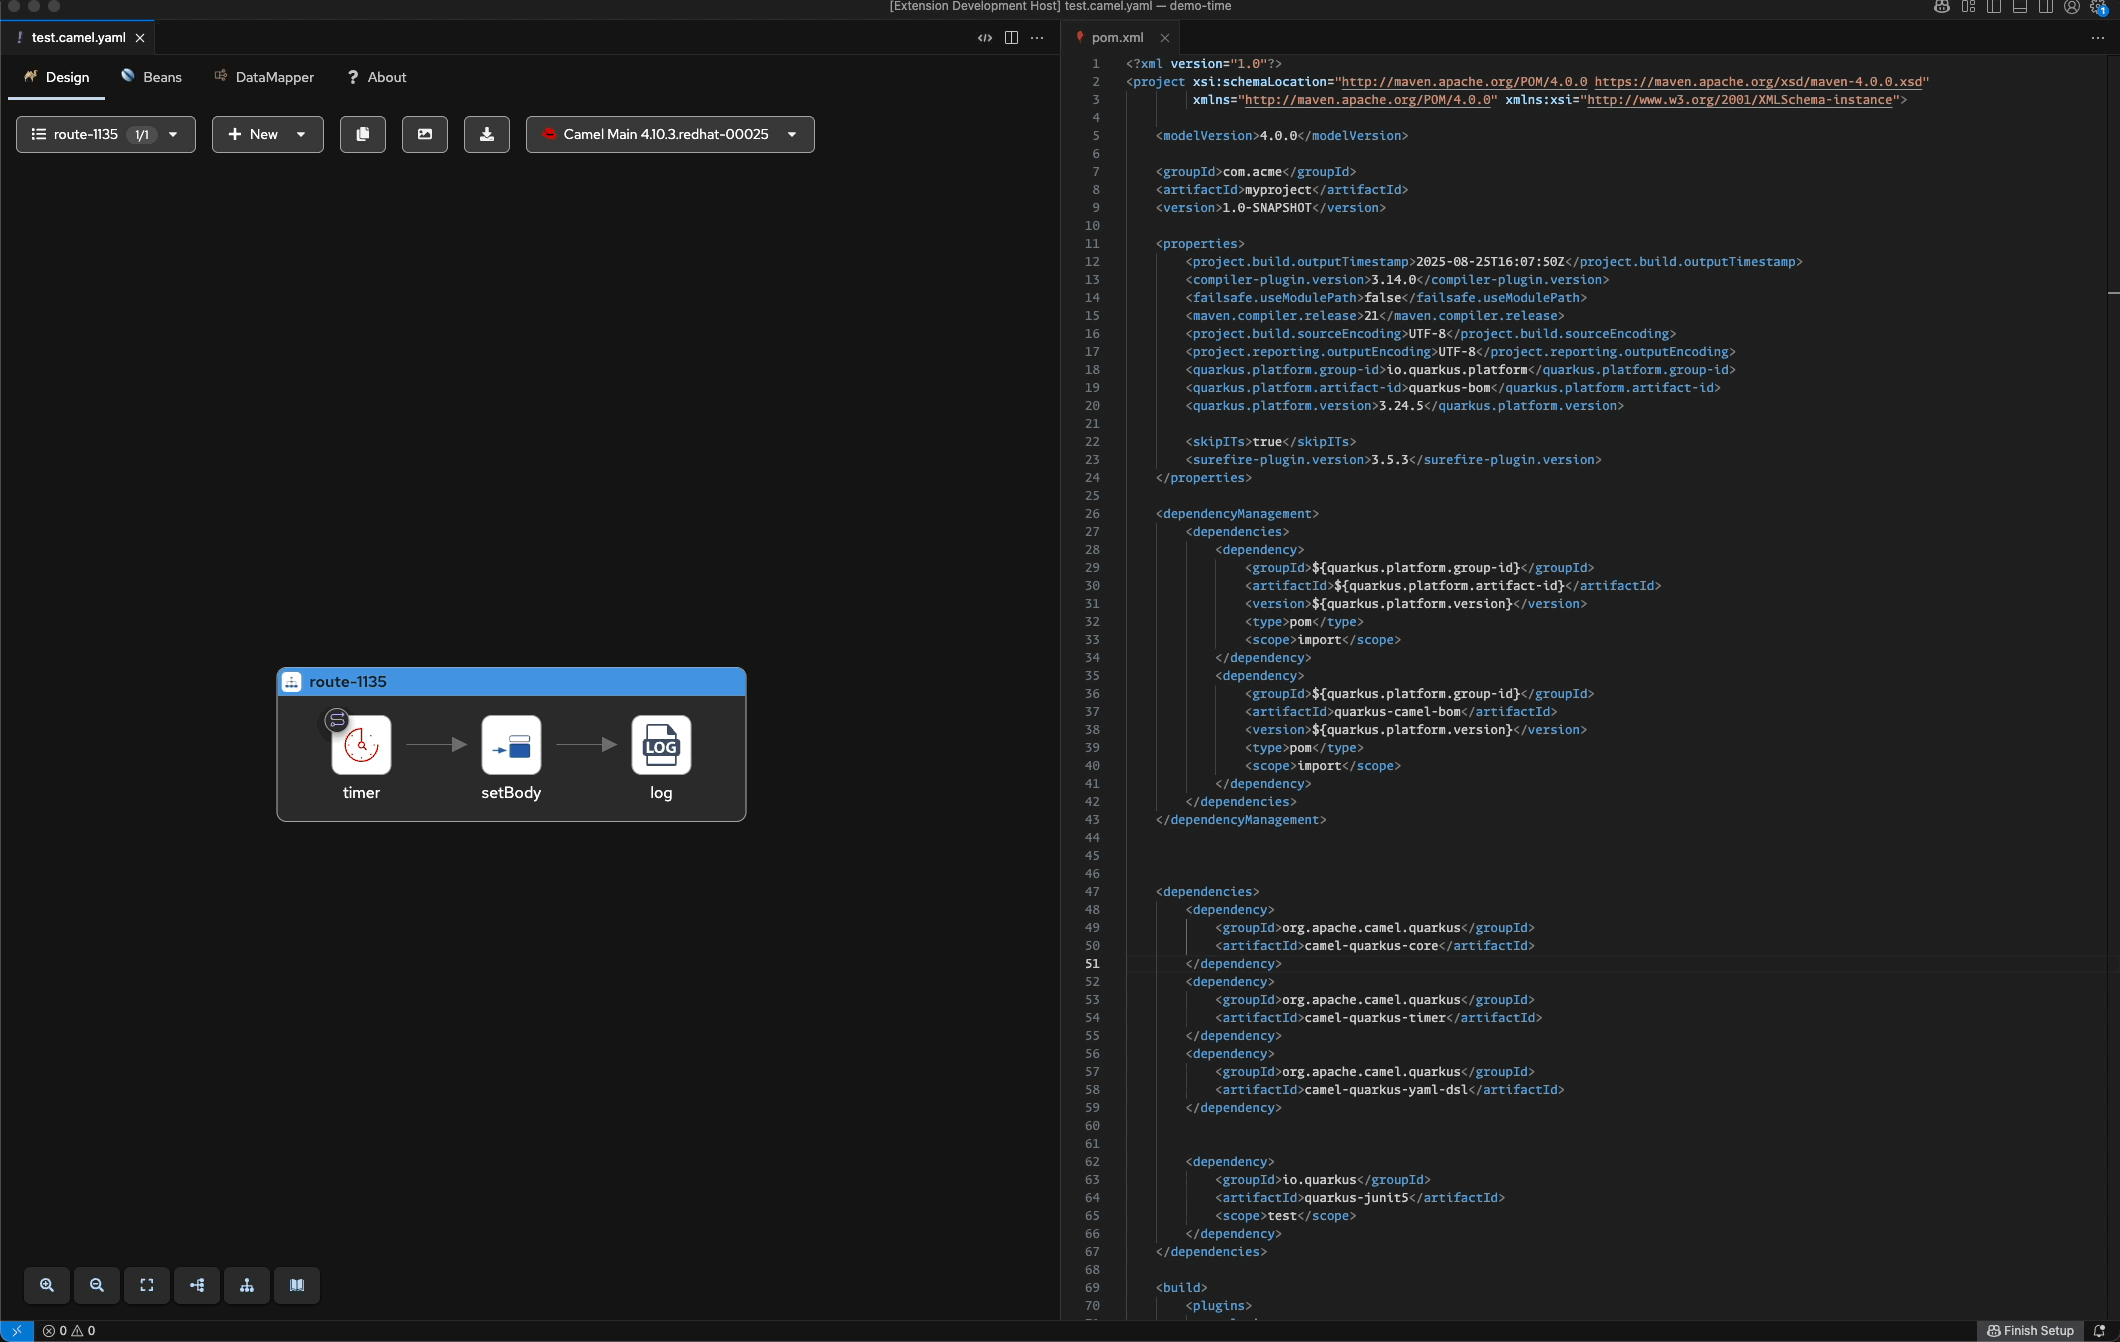The width and height of the screenshot is (2120, 1342).
Task: Open the route-1135 flows list dropdown
Action: (x=106, y=134)
